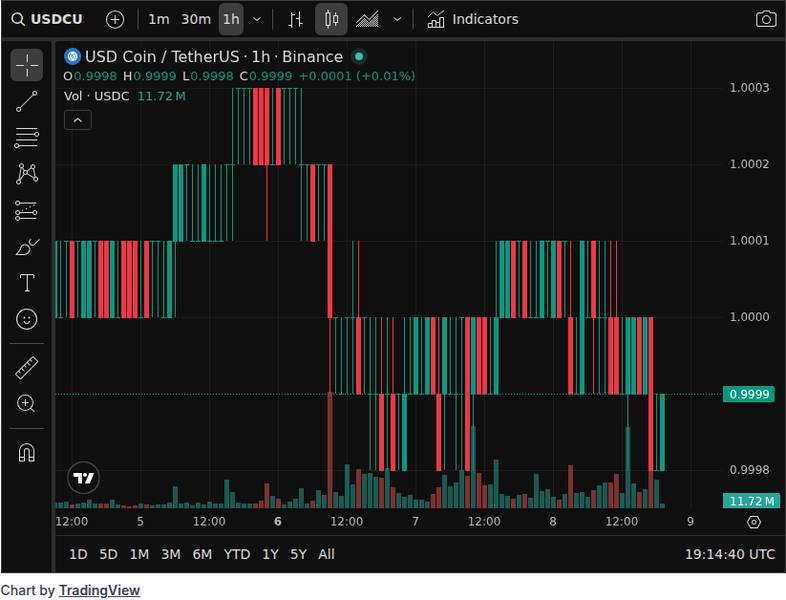
Task: Select the 30m timeframe
Action: (195, 20)
